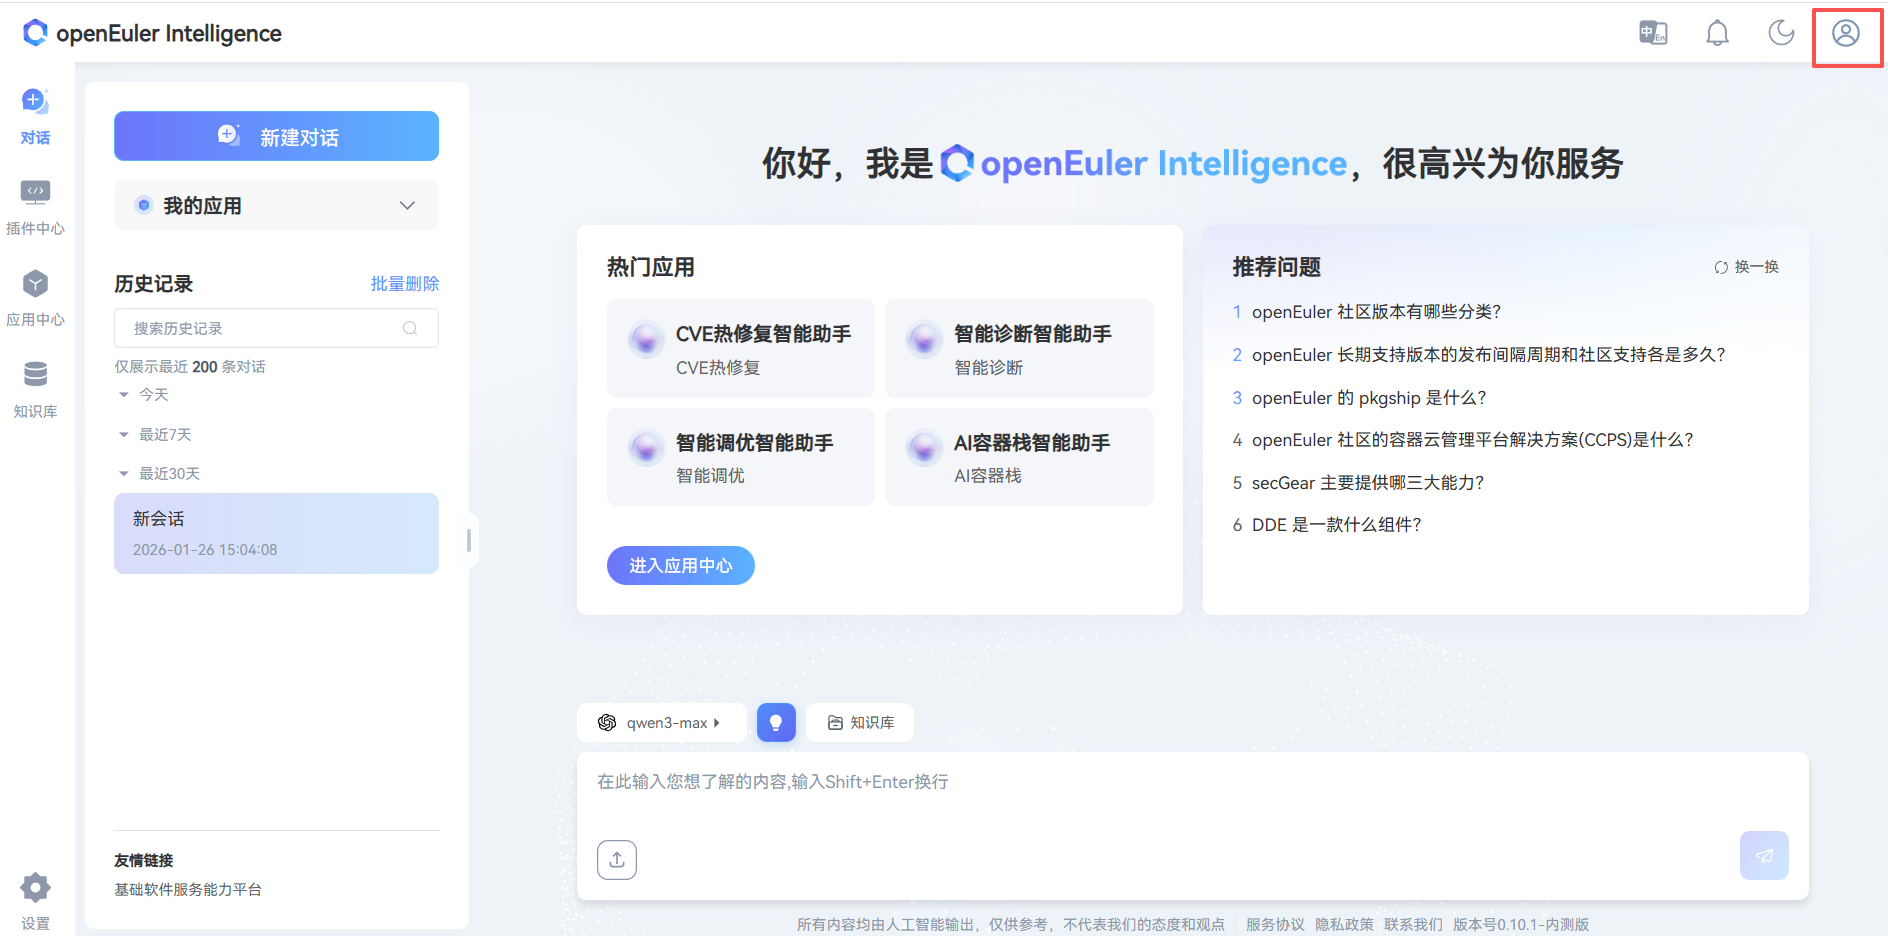Collapse the 最近30天 history group

159,473
